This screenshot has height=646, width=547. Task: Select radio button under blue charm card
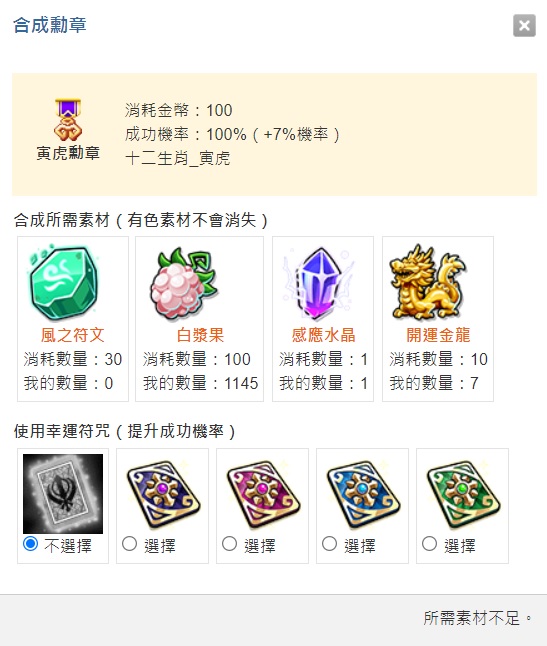(x=330, y=544)
